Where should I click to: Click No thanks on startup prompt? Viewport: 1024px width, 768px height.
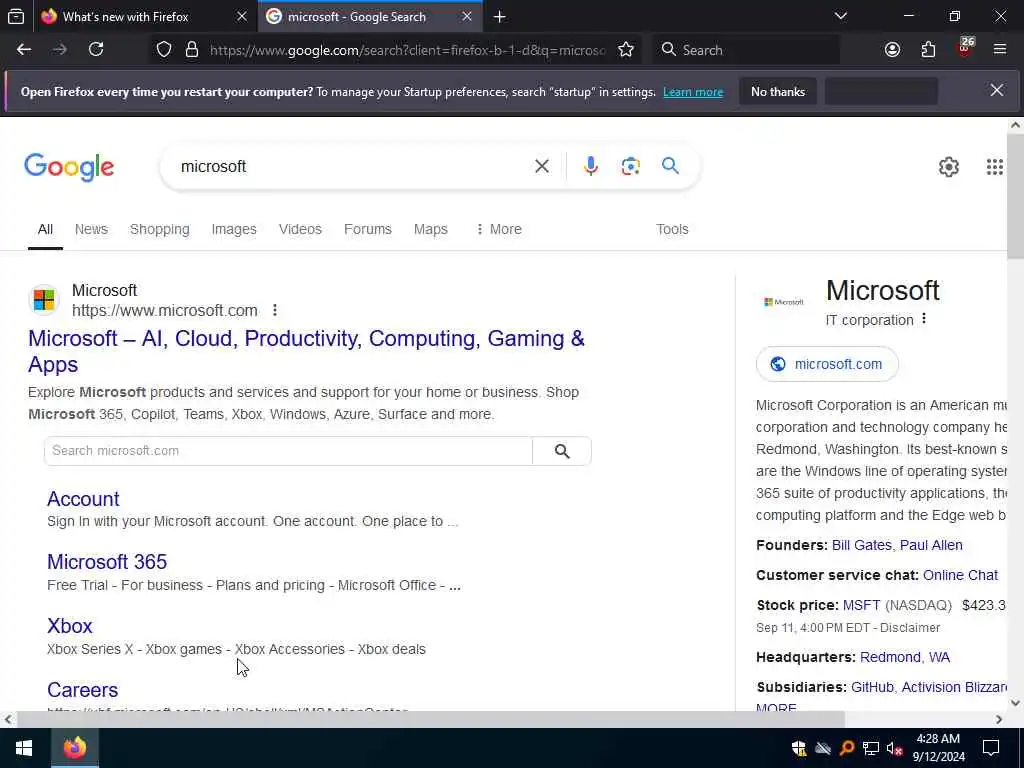pyautogui.click(x=778, y=91)
